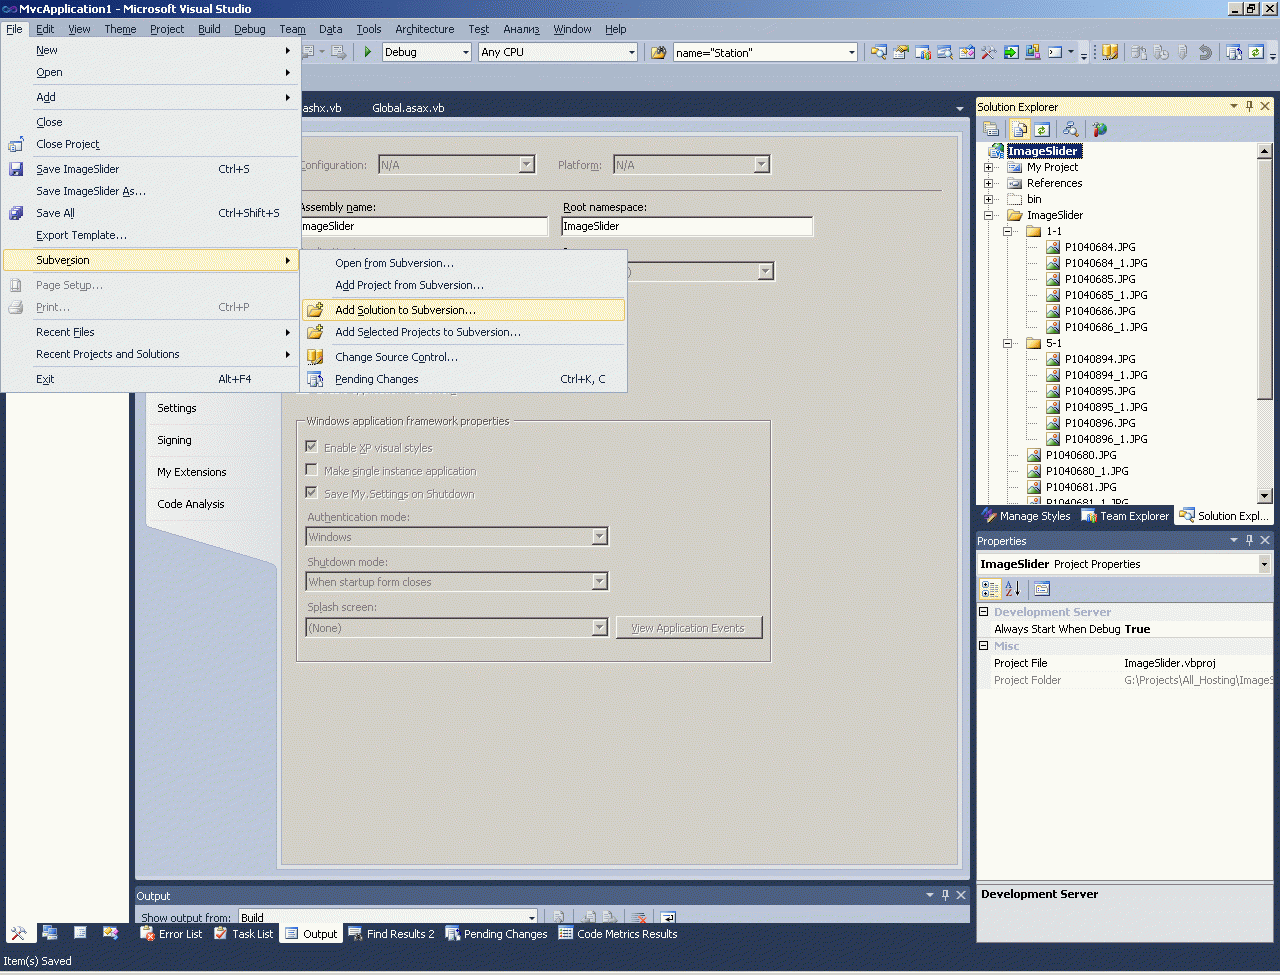Click the Root namespace text field
1280x975 pixels.
(x=687, y=226)
